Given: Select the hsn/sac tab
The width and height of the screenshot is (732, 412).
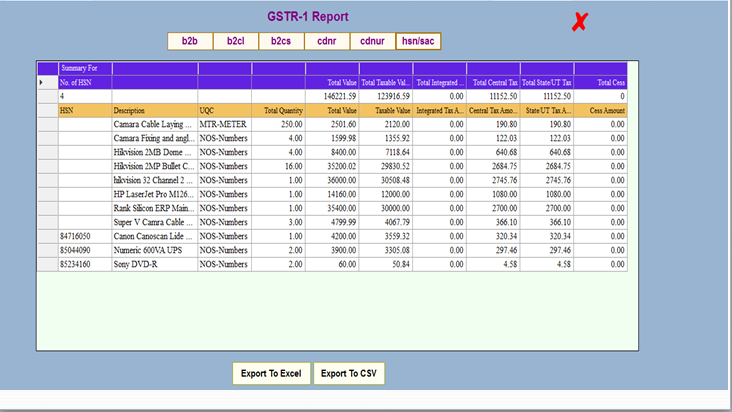Looking at the screenshot, I should tap(418, 41).
